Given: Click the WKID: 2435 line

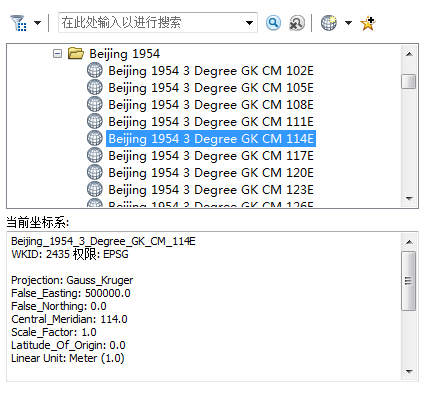Looking at the screenshot, I should [x=70, y=254].
